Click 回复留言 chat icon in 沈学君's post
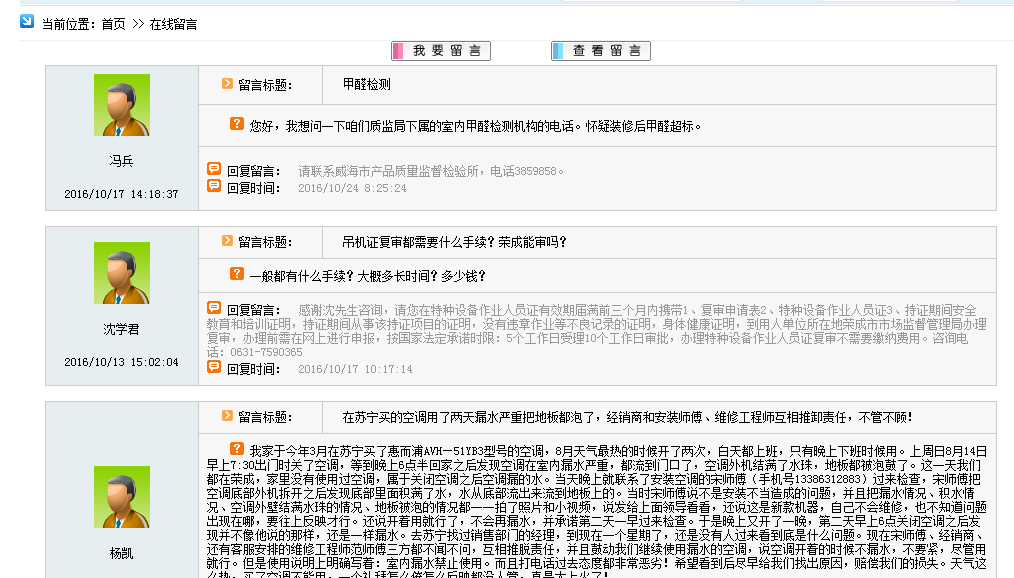Screen dimensions: 1014x578 (214, 308)
